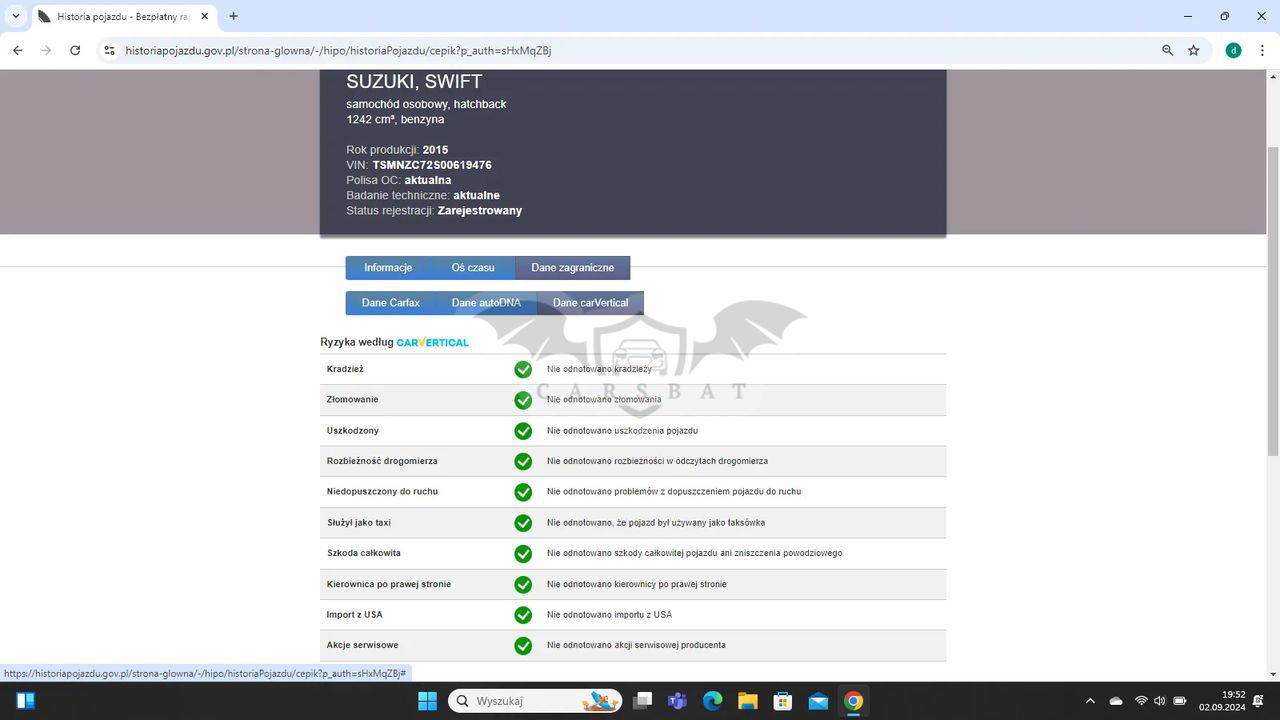Click the green checkmark next to Kradzież

click(523, 369)
